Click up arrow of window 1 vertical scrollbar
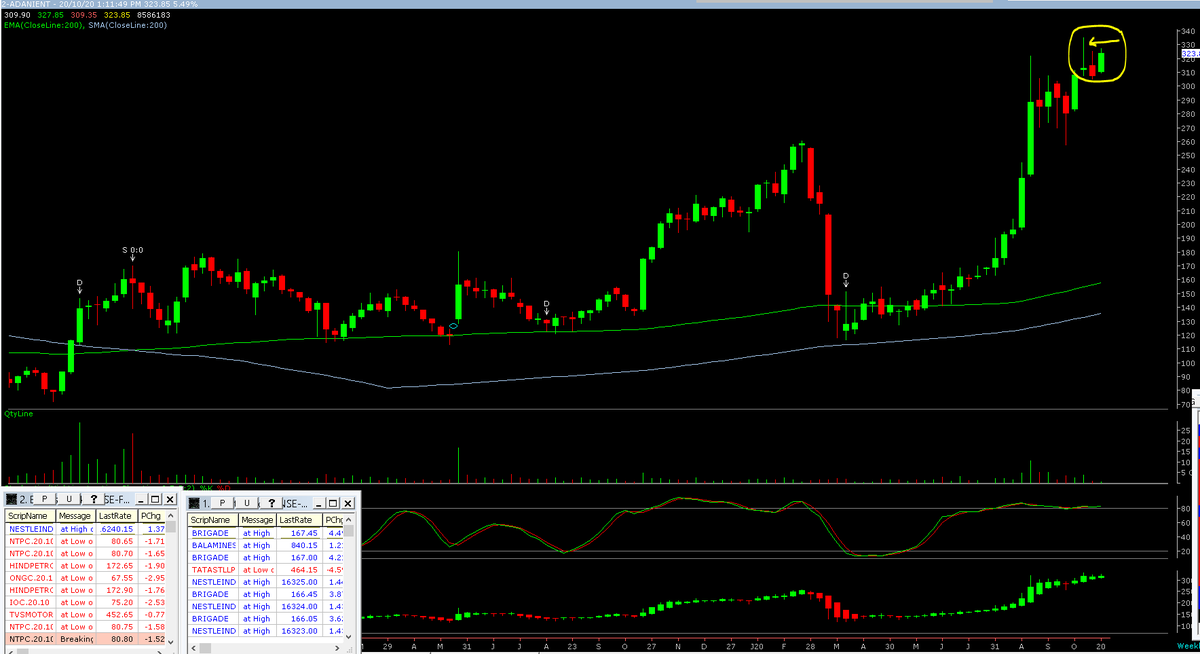 (x=348, y=520)
